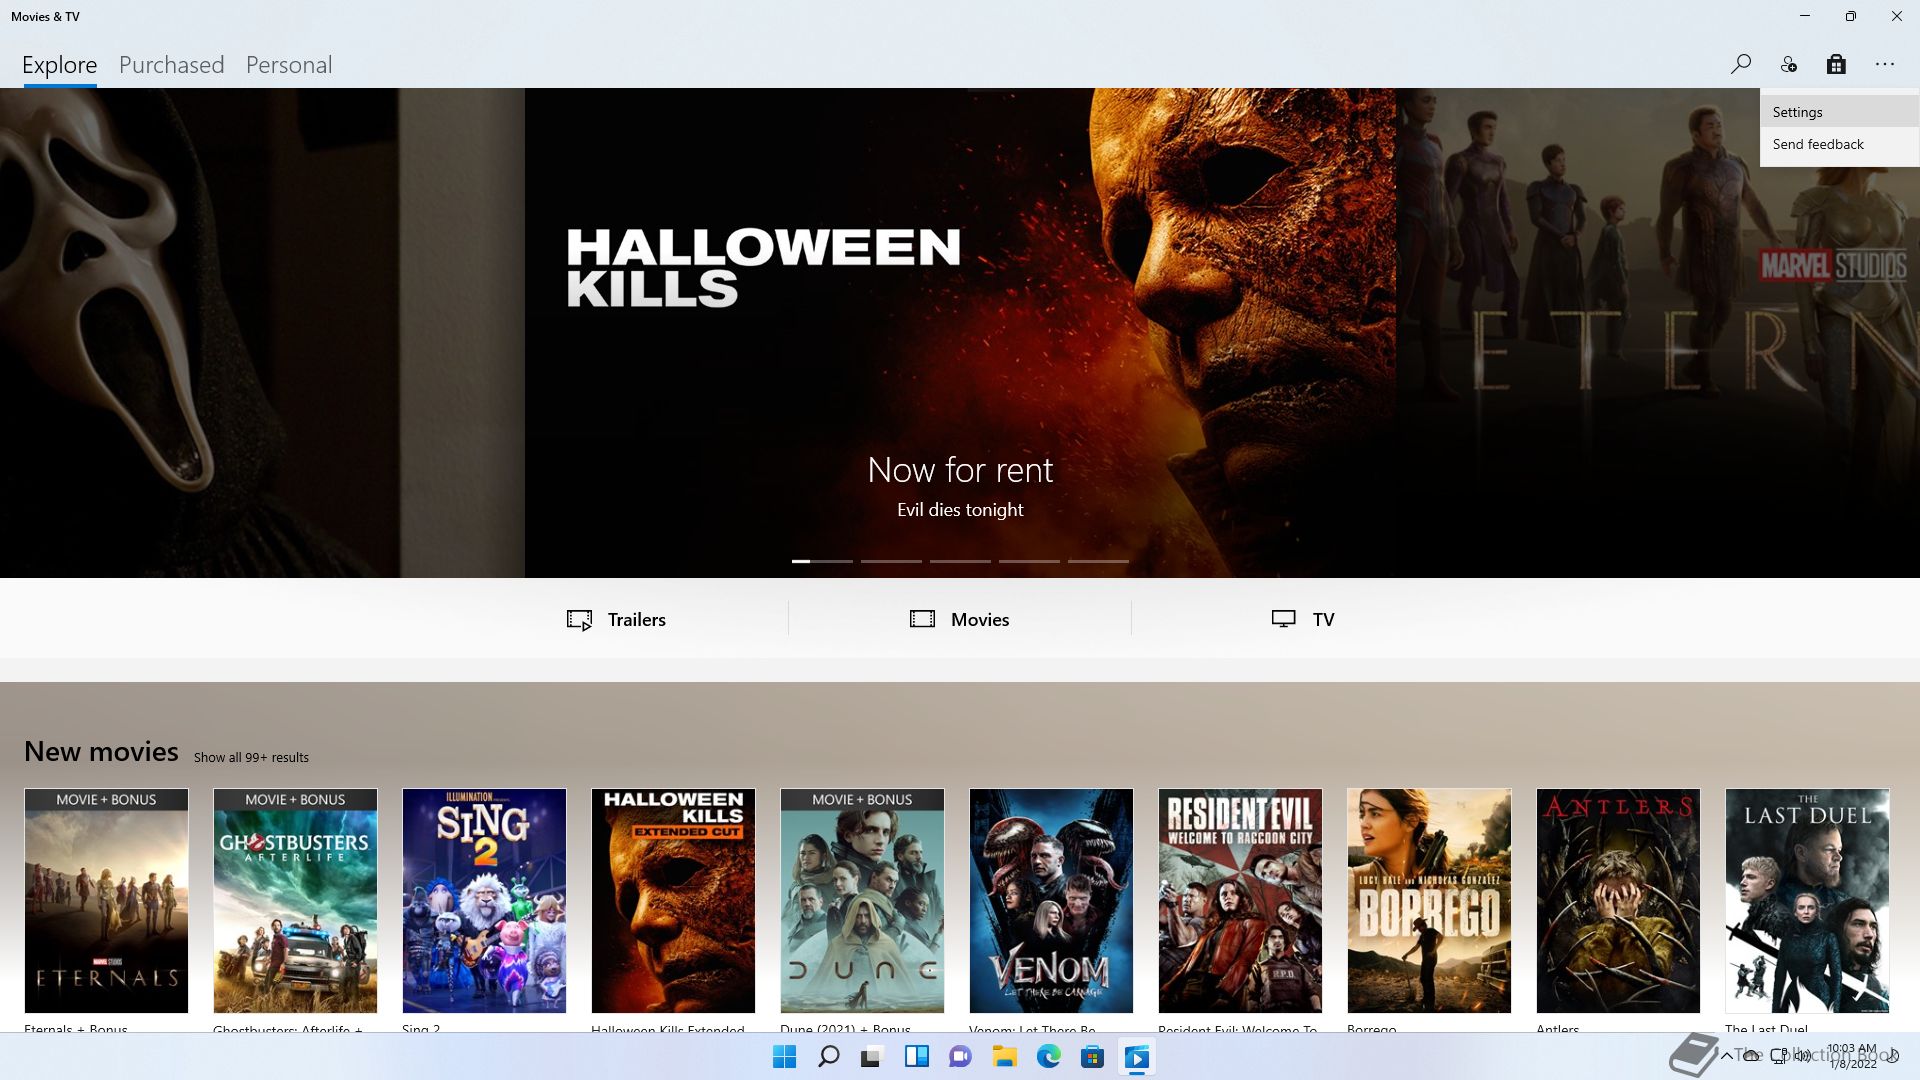Show all 99+ results link
The image size is (1920, 1080).
click(x=251, y=757)
